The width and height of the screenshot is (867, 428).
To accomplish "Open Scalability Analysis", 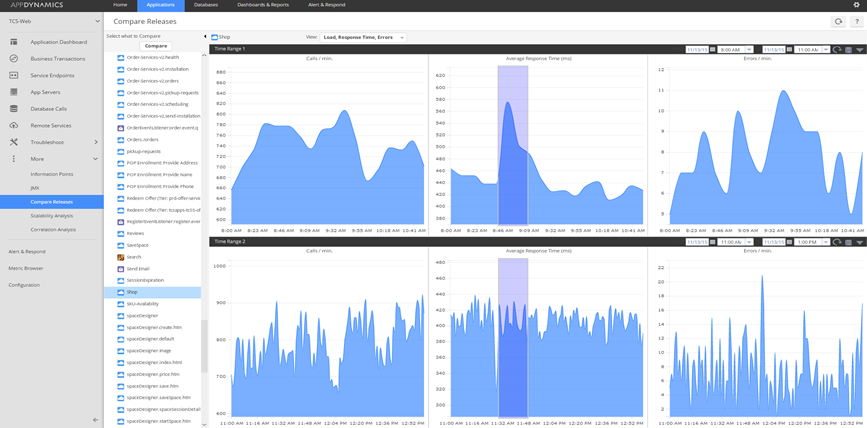I will [51, 216].
